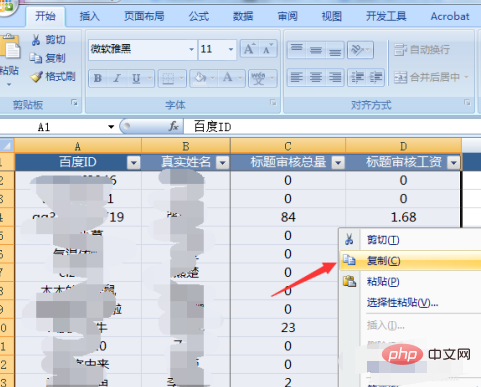Choose 粘贴(P) in context menu

[411, 282]
